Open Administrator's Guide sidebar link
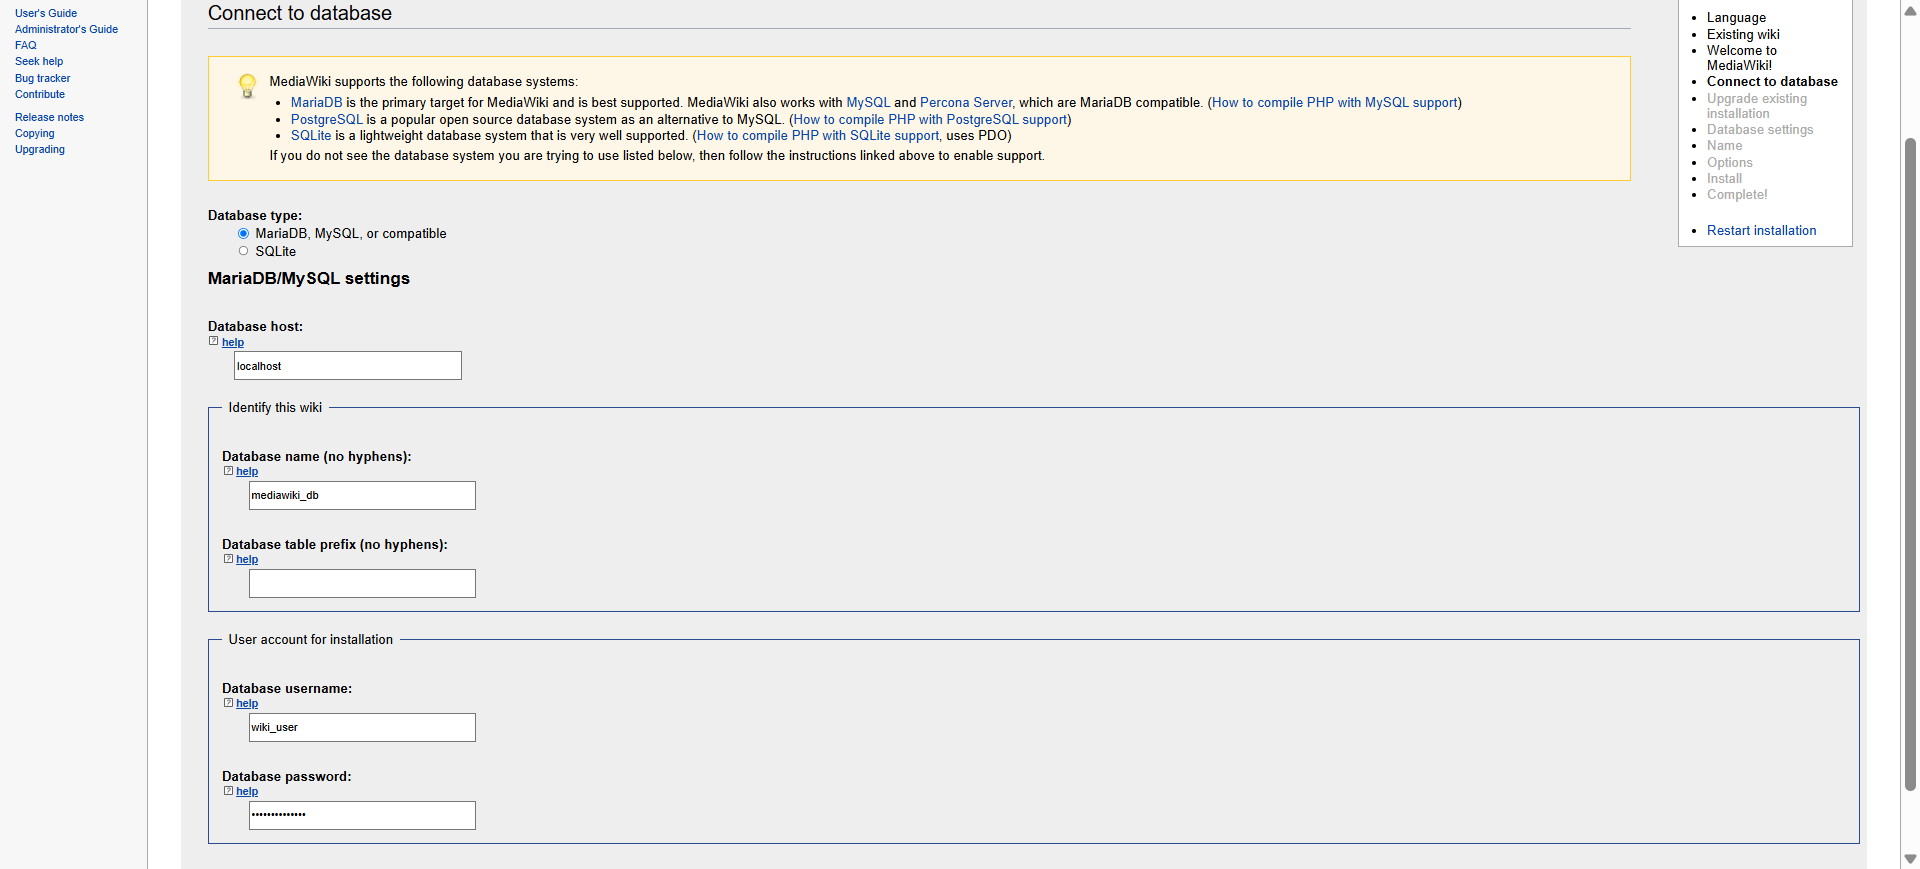1920x869 pixels. coord(66,29)
